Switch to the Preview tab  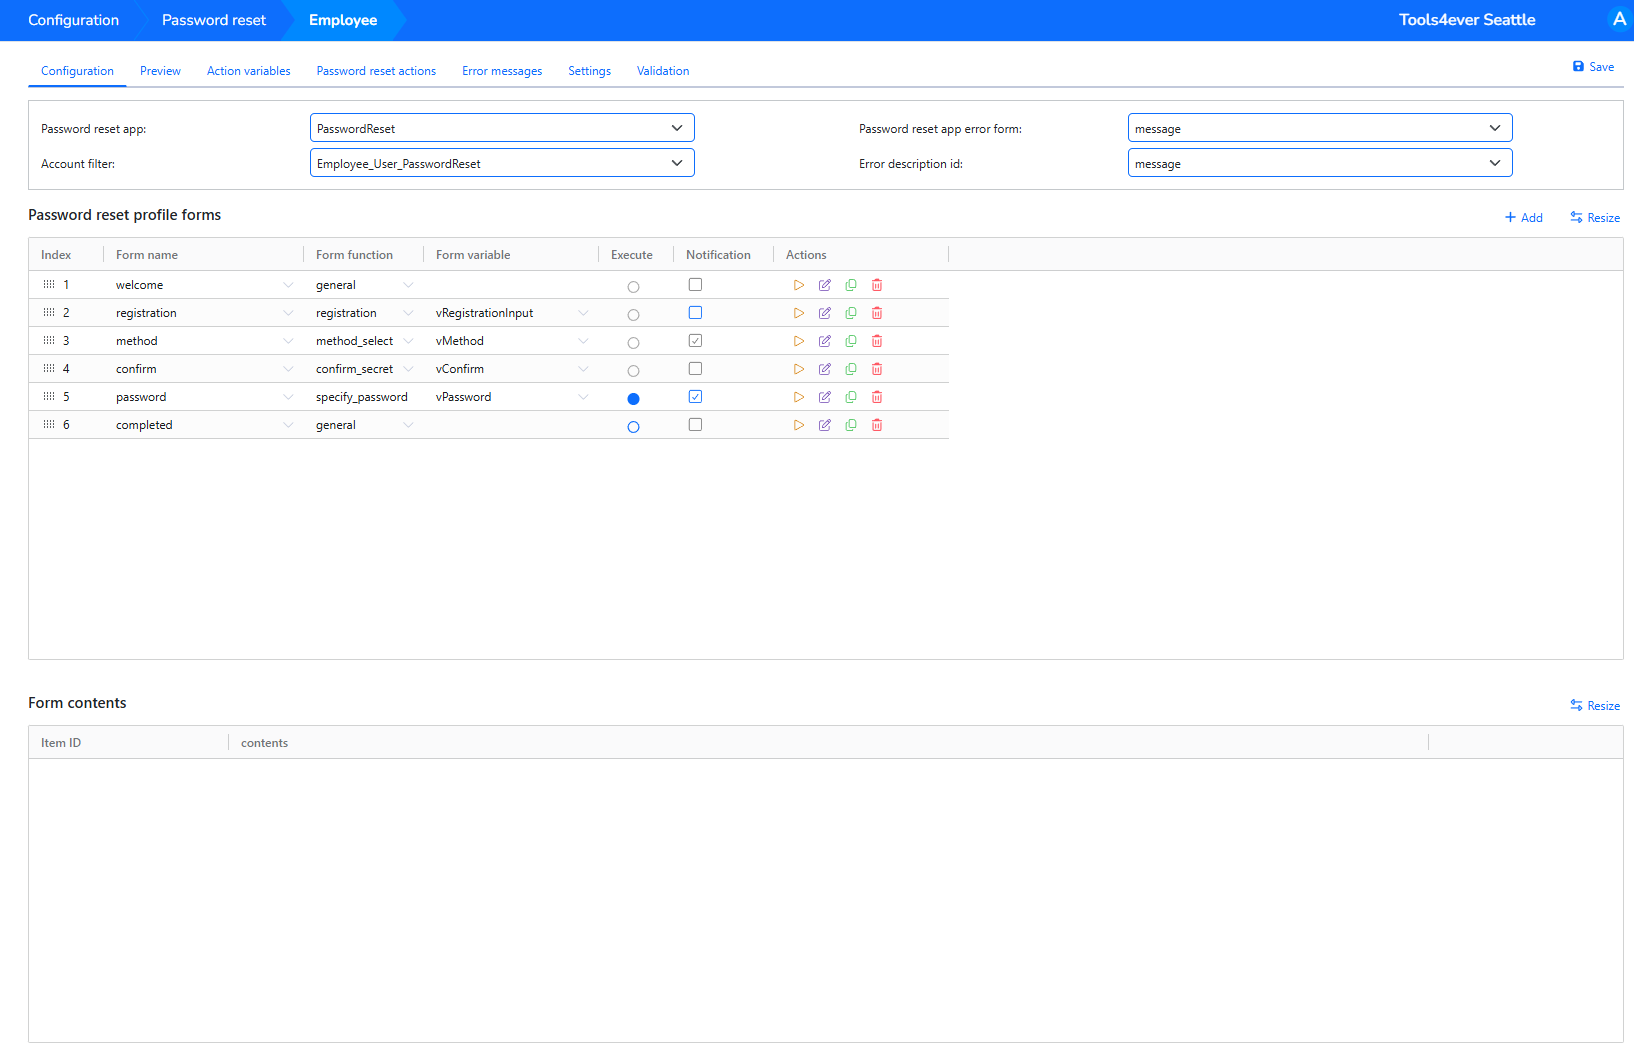coord(160,71)
